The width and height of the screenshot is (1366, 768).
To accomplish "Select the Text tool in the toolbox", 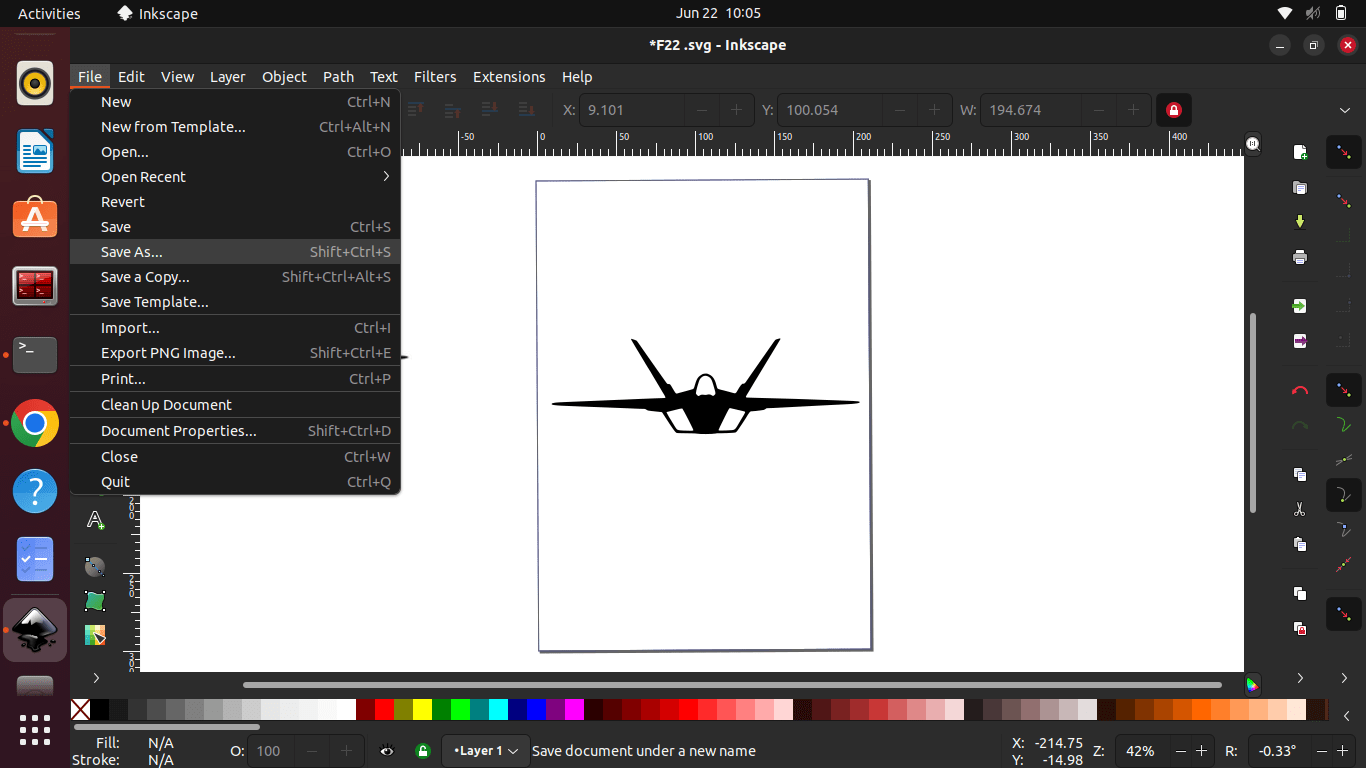I will click(95, 520).
